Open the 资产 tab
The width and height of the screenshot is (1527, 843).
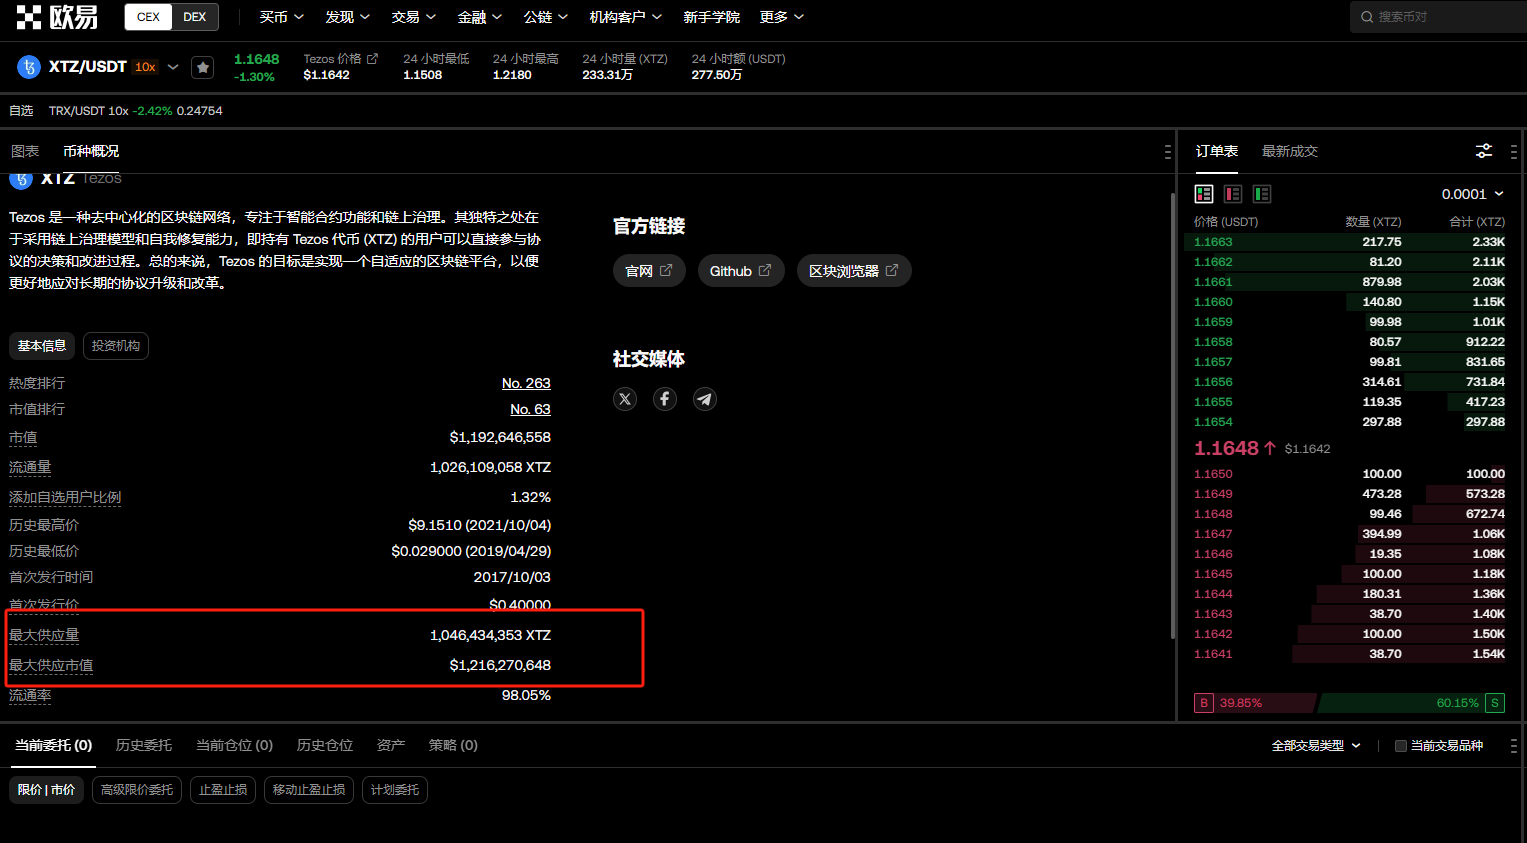tap(391, 745)
